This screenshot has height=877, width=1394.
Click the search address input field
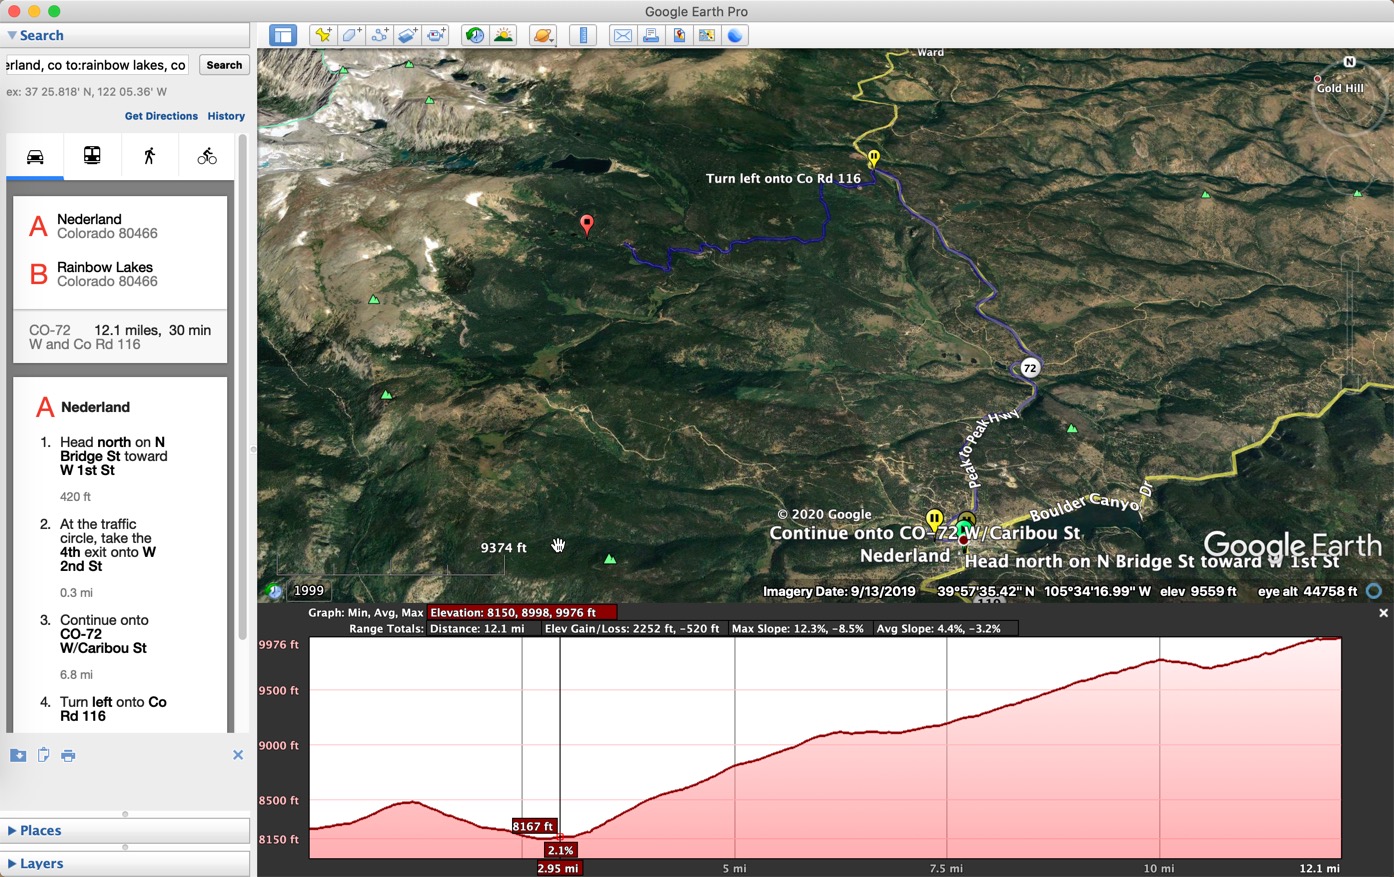(97, 65)
